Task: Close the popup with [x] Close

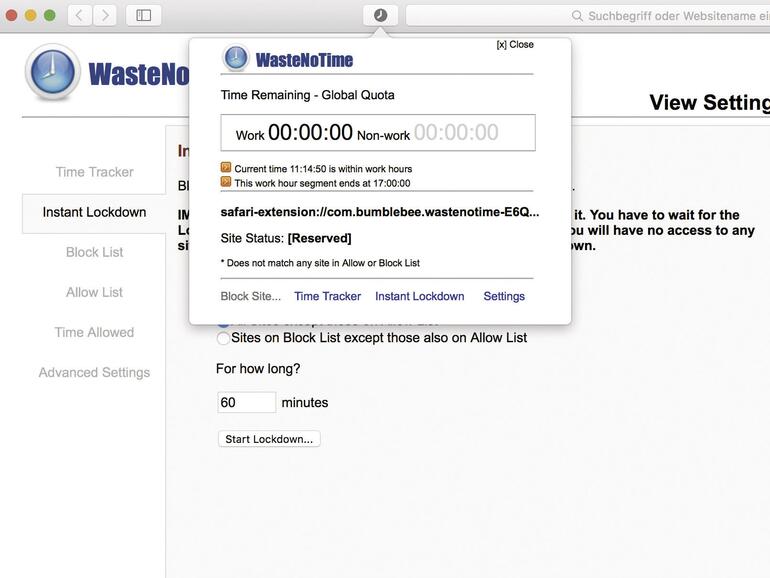Action: [x=515, y=45]
